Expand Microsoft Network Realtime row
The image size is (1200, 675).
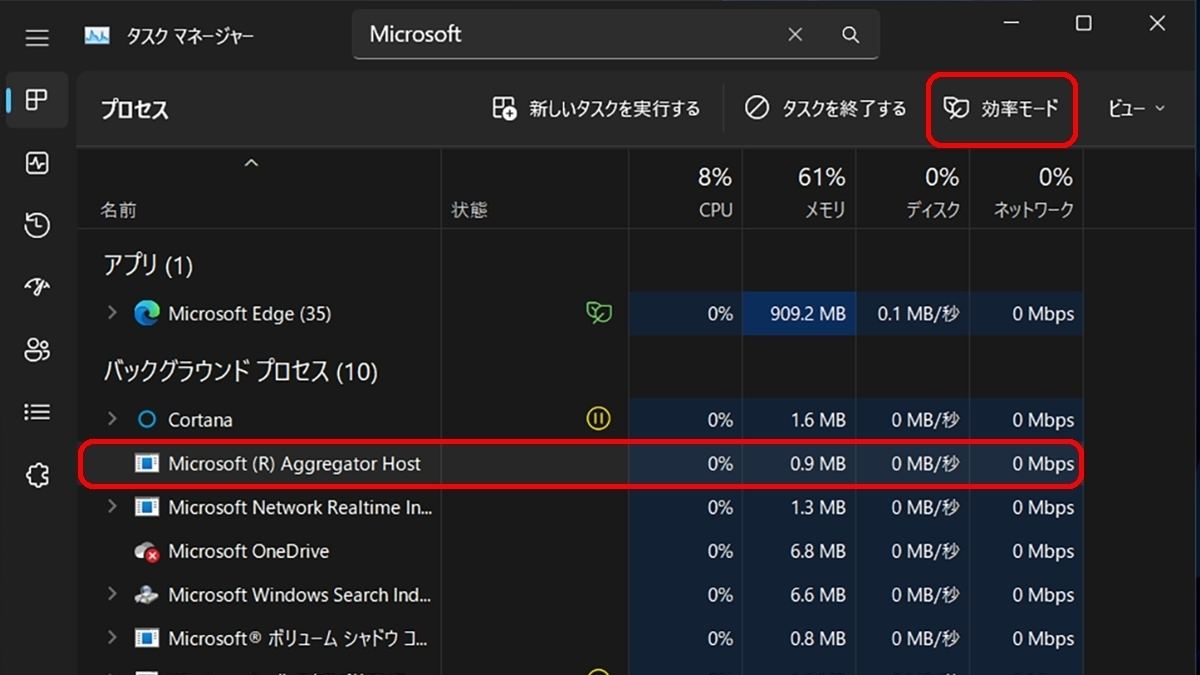pyautogui.click(x=112, y=508)
